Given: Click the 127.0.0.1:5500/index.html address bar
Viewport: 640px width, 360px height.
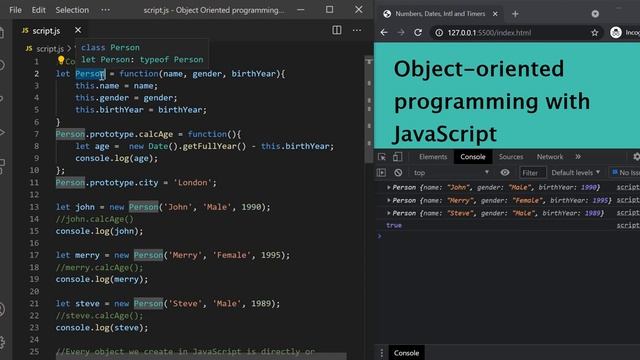Looking at the screenshot, I should tap(489, 33).
